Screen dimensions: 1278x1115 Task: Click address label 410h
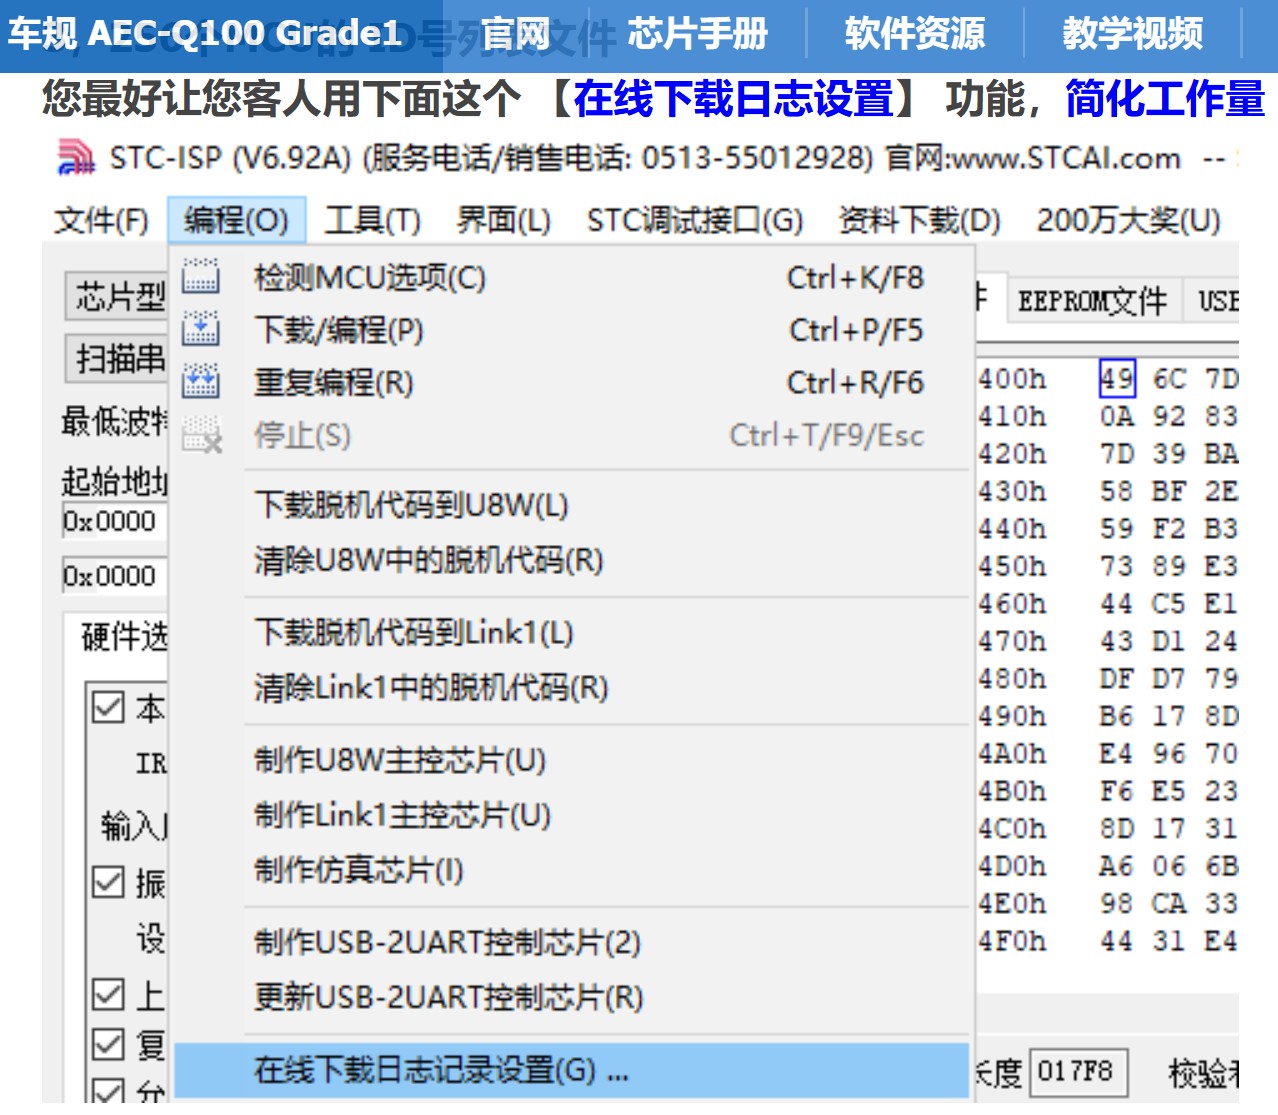coord(1013,416)
